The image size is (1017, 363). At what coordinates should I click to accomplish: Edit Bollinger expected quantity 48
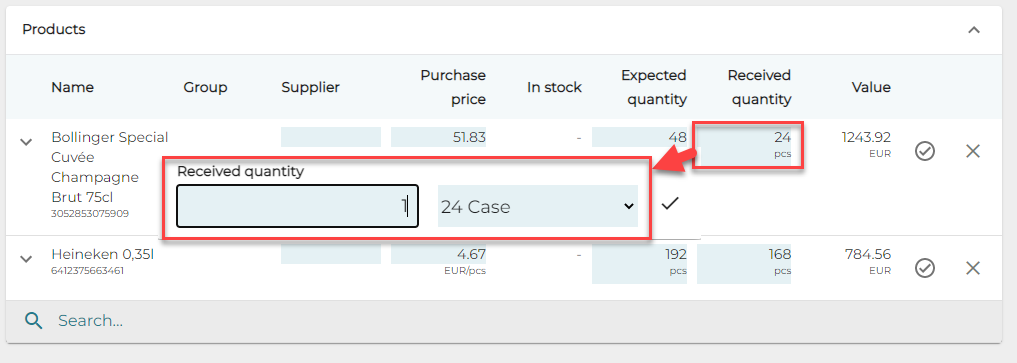(640, 137)
